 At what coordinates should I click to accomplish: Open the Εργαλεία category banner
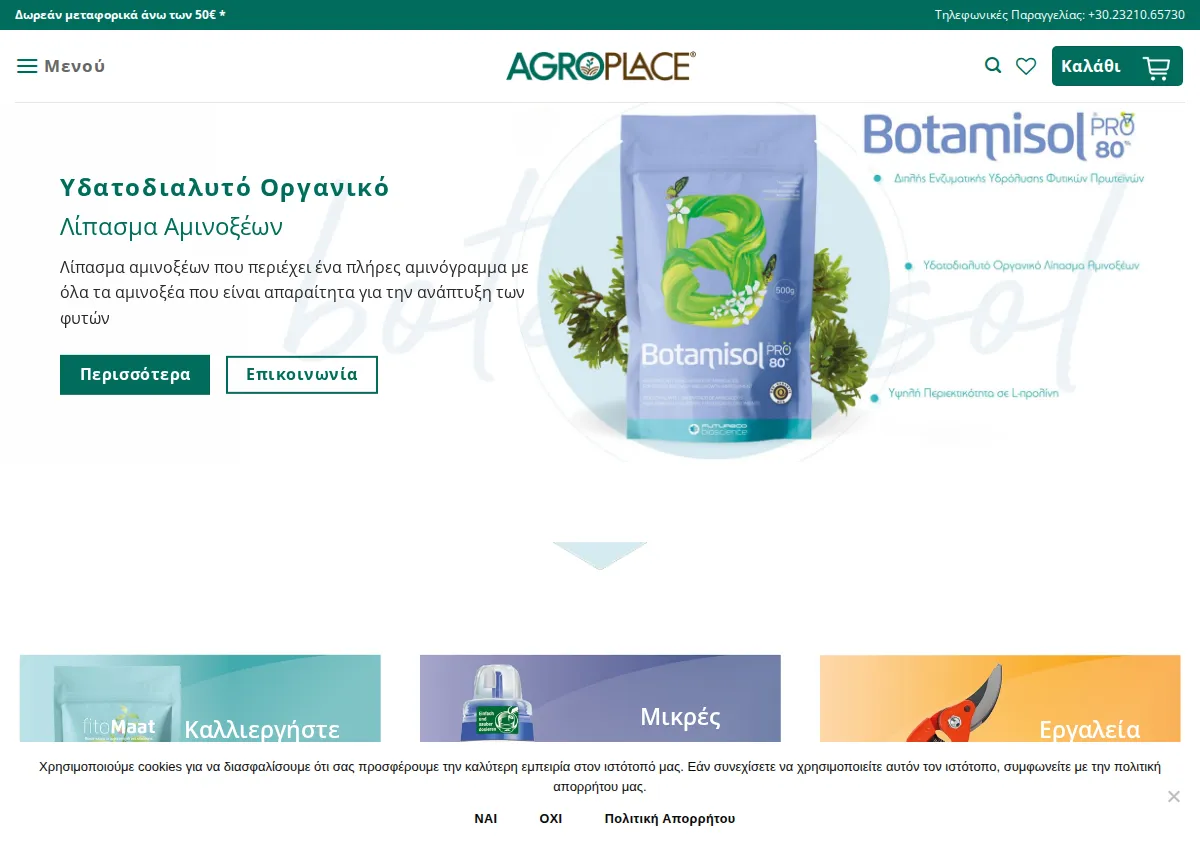pyautogui.click(x=1000, y=698)
